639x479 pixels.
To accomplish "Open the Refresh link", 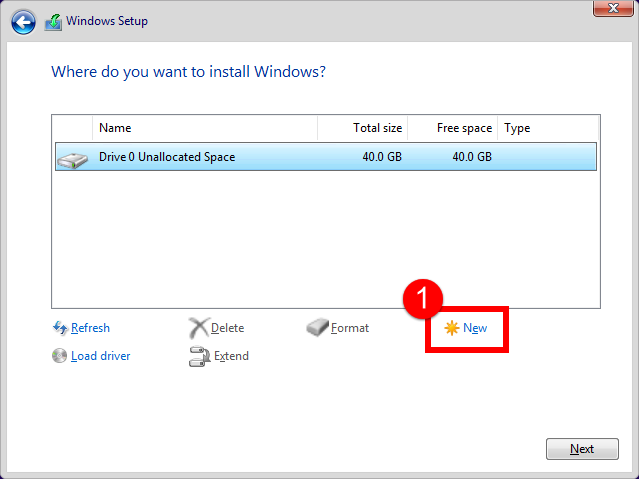I will coord(90,328).
